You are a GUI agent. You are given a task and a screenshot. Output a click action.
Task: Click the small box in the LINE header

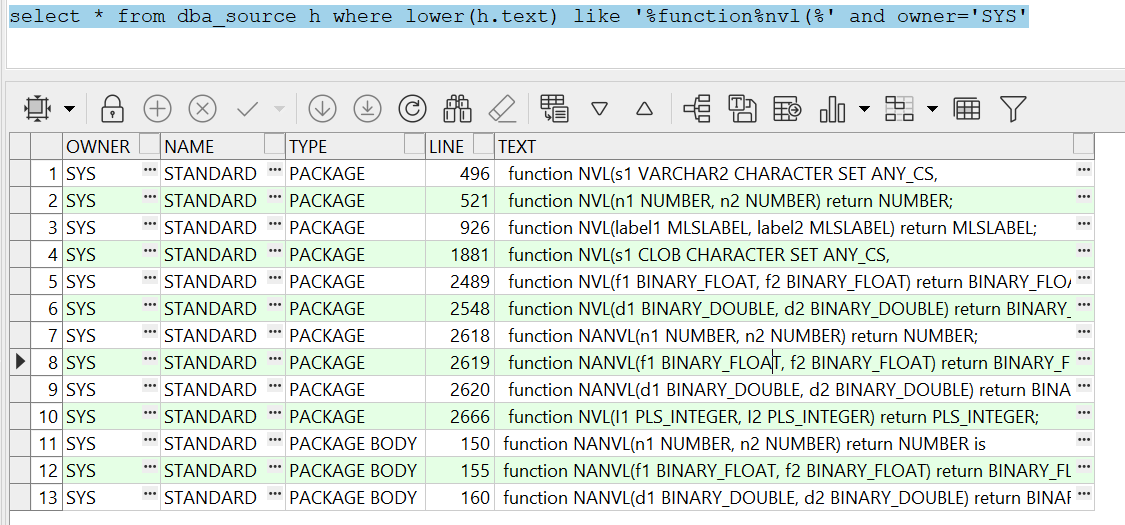coord(484,143)
